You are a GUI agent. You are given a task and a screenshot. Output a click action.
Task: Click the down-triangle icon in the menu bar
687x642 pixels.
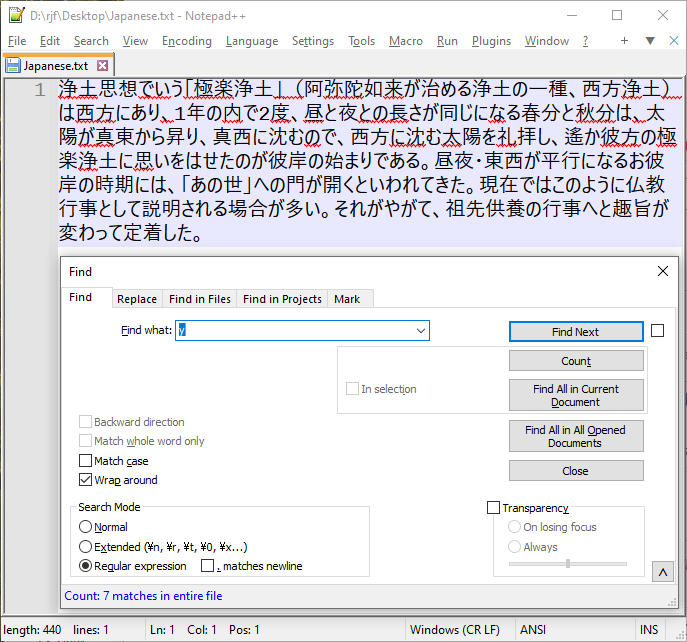(x=649, y=41)
